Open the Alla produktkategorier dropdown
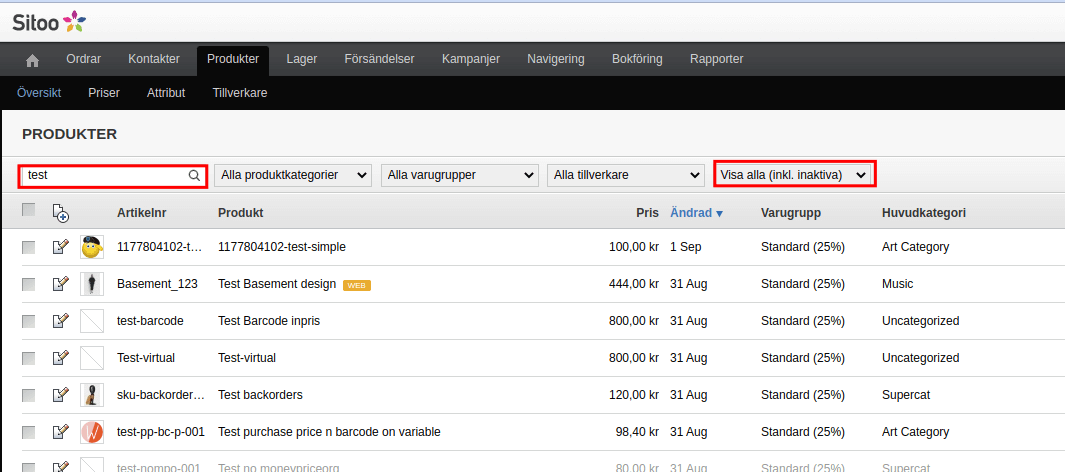Screen dimensions: 1065x472 [x=293, y=175]
